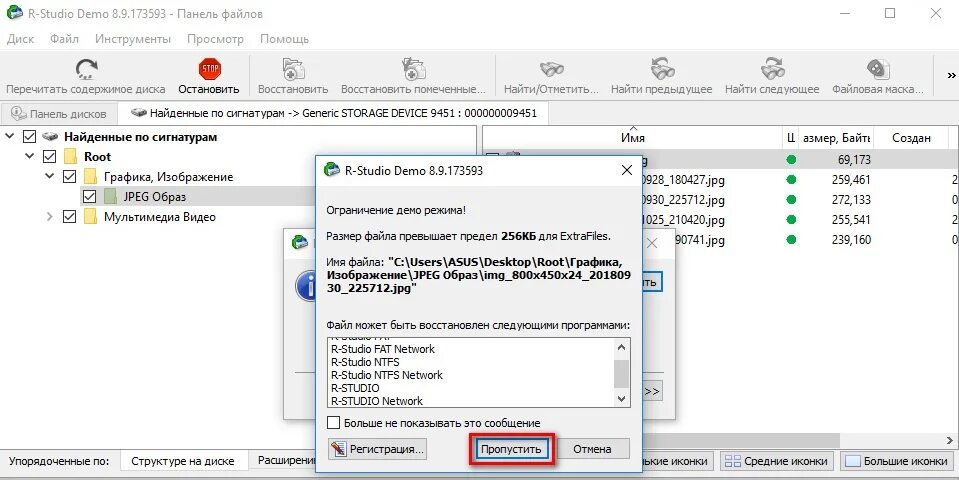Image resolution: width=959 pixels, height=480 pixels.
Task: Select the file row sized 255,541
Action: pyautogui.click(x=720, y=220)
